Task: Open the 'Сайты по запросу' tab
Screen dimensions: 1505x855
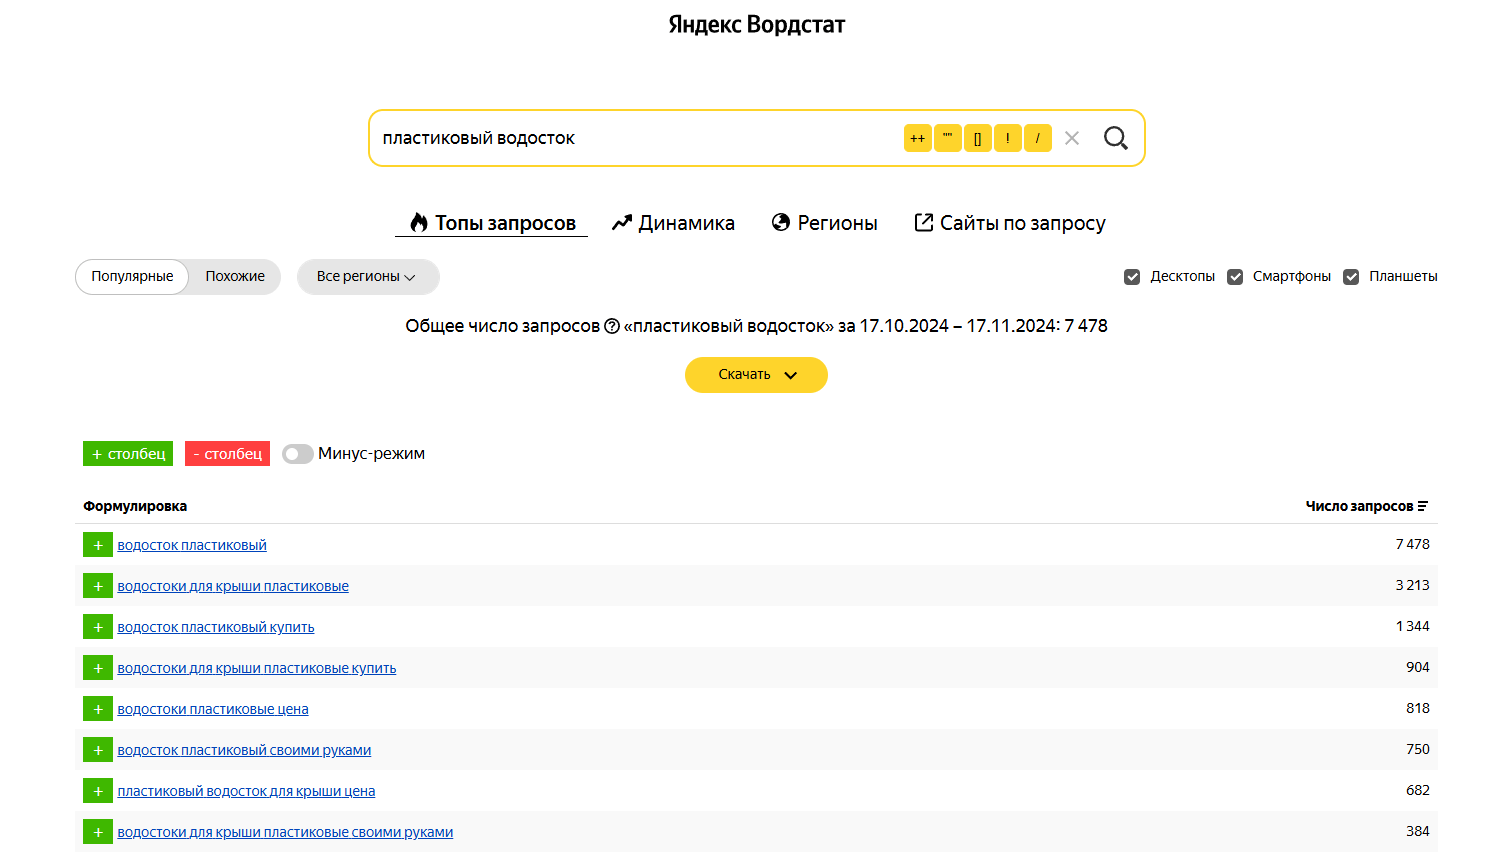Action: click(1010, 223)
